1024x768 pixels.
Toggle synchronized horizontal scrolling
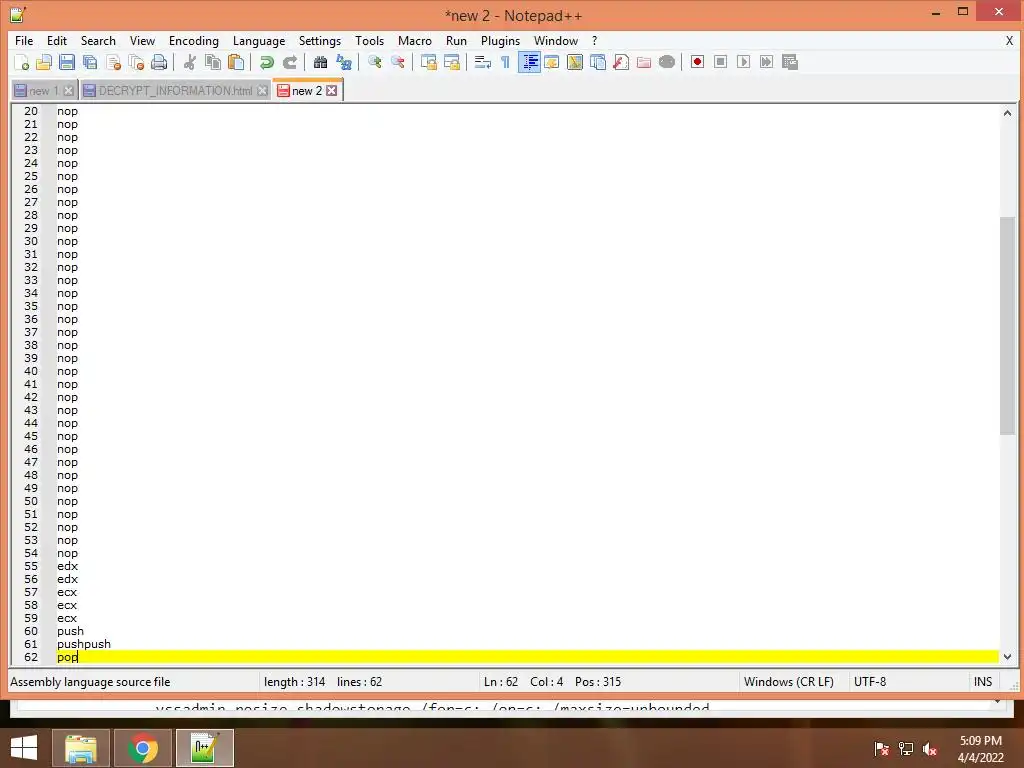click(x=451, y=62)
